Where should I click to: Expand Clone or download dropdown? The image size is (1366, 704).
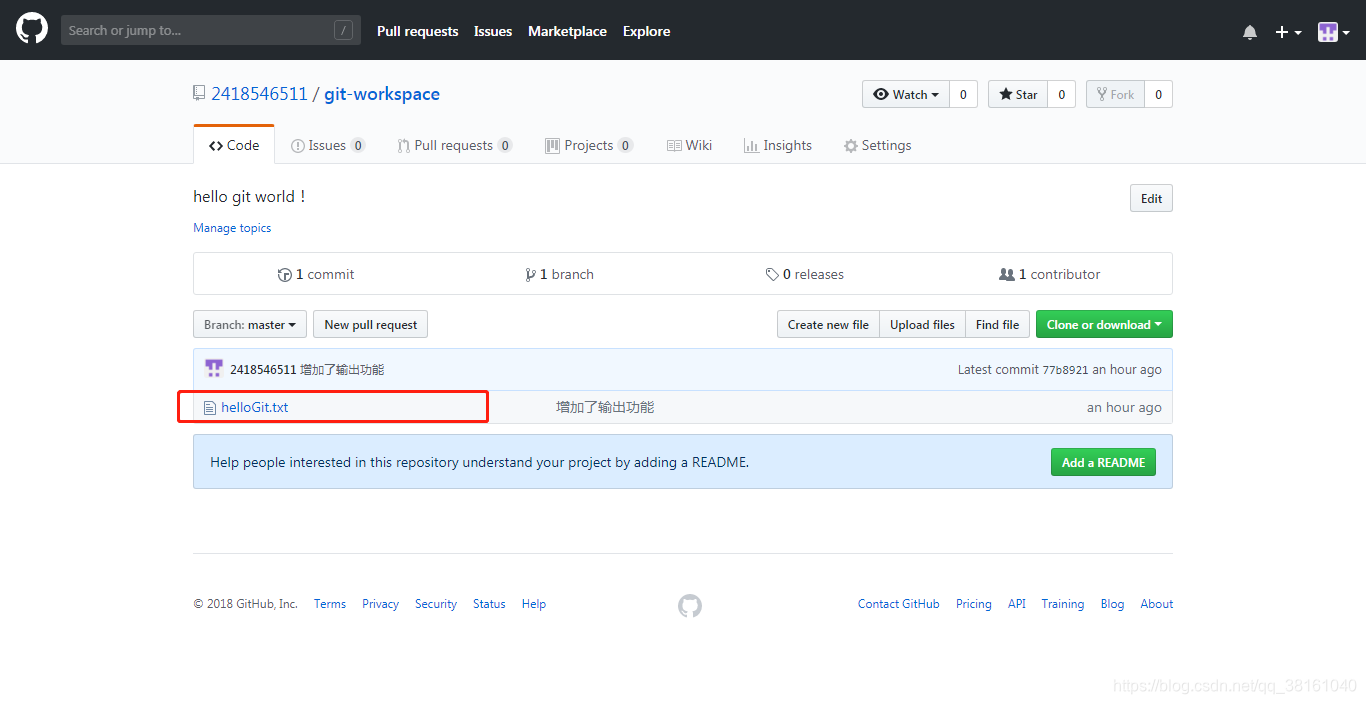click(x=1104, y=324)
